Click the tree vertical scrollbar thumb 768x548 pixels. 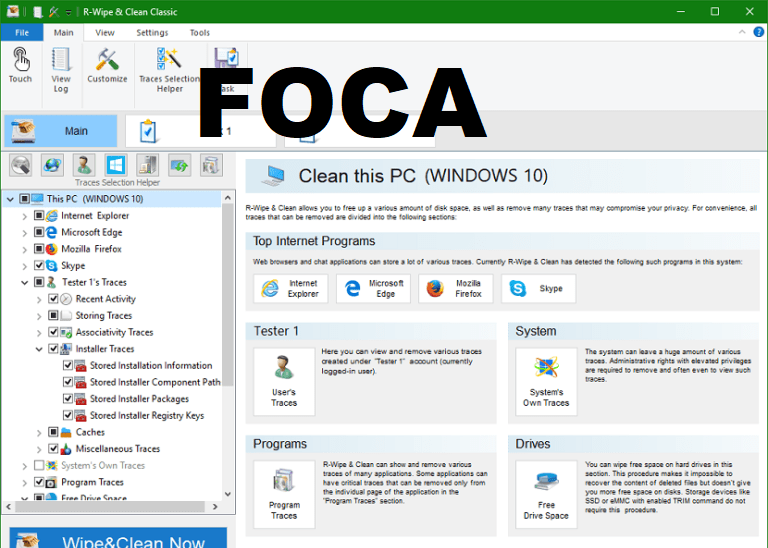point(227,296)
